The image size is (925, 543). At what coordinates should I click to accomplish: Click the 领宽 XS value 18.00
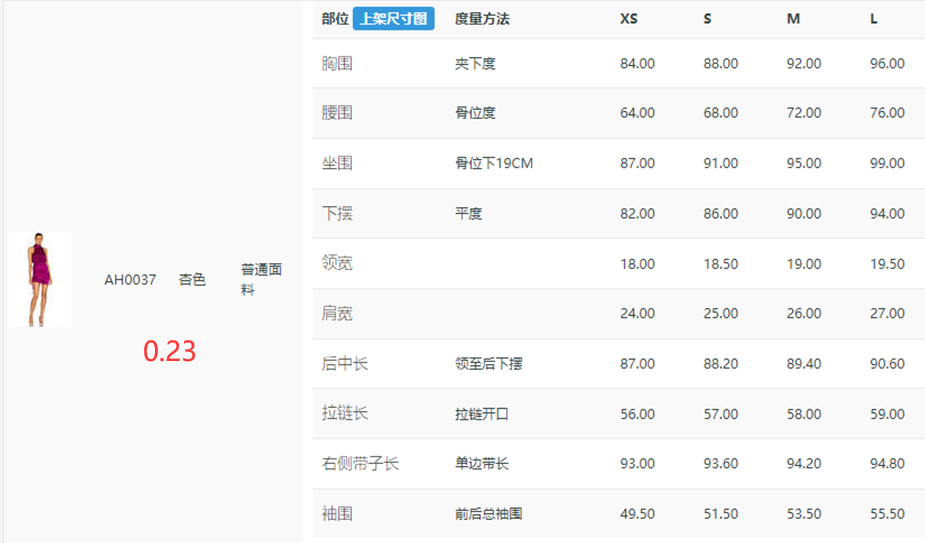(x=637, y=263)
